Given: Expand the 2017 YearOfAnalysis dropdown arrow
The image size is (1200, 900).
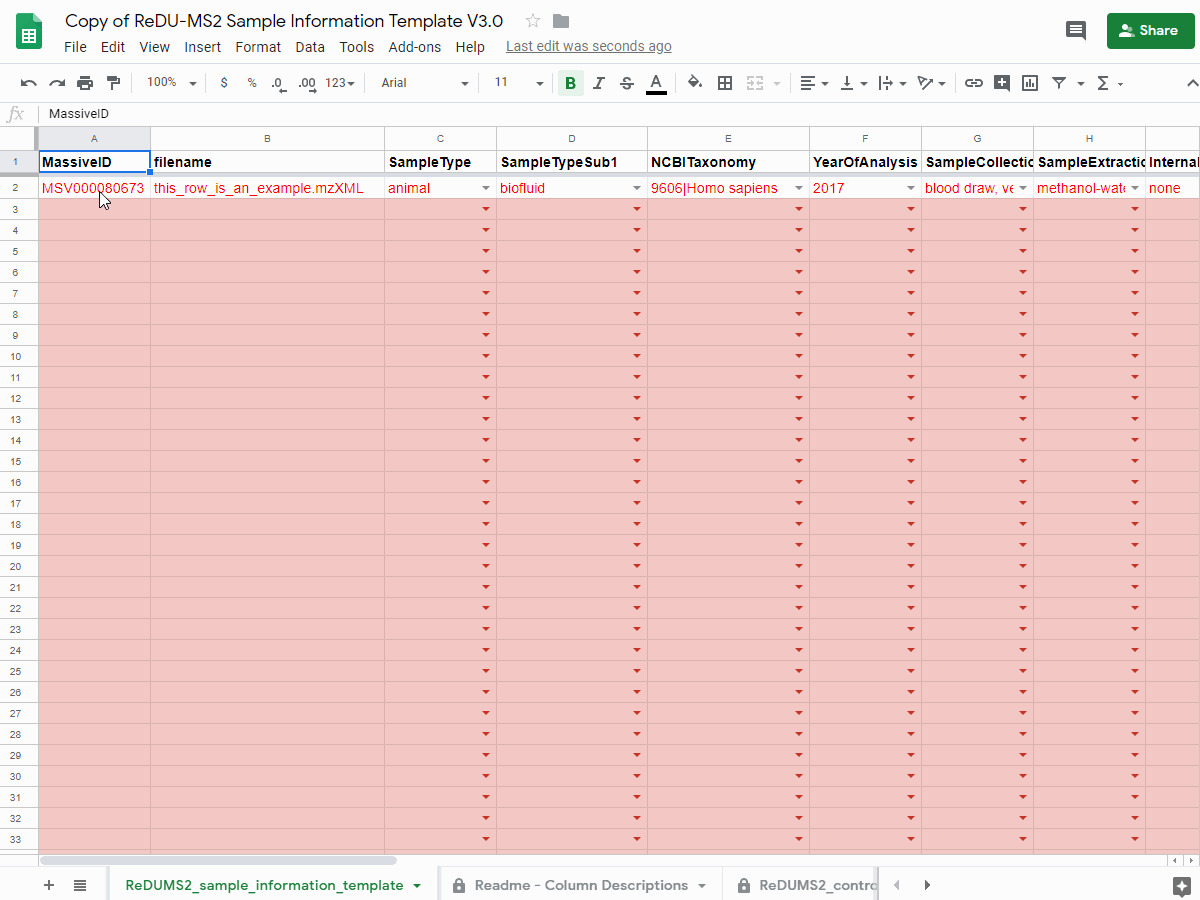Looking at the screenshot, I should (911, 188).
